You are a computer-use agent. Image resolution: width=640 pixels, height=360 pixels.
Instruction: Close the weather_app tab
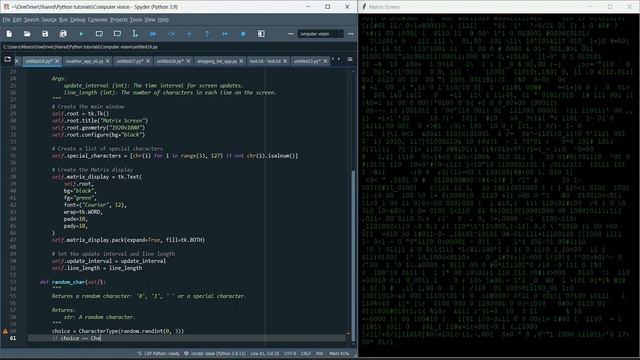tap(108, 61)
